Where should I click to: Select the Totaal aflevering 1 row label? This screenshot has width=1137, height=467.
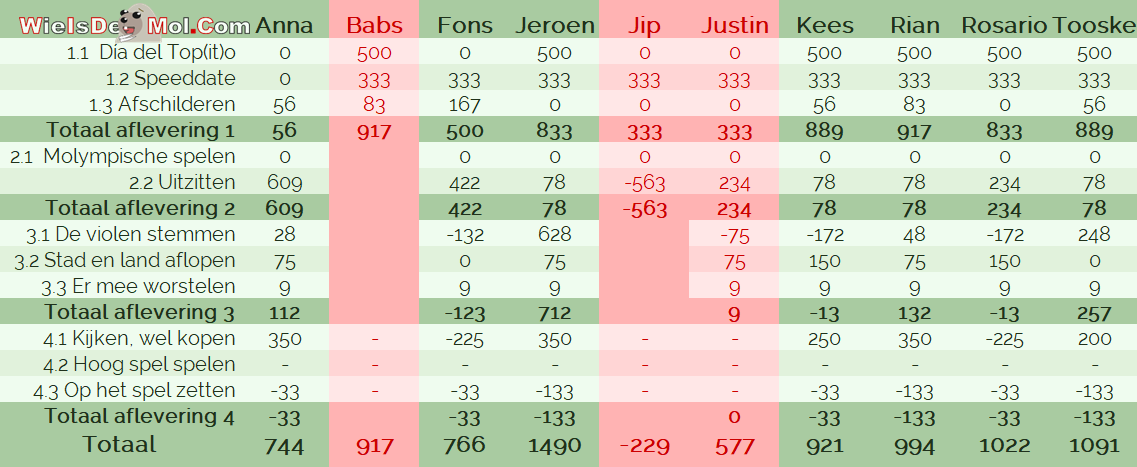141,131
